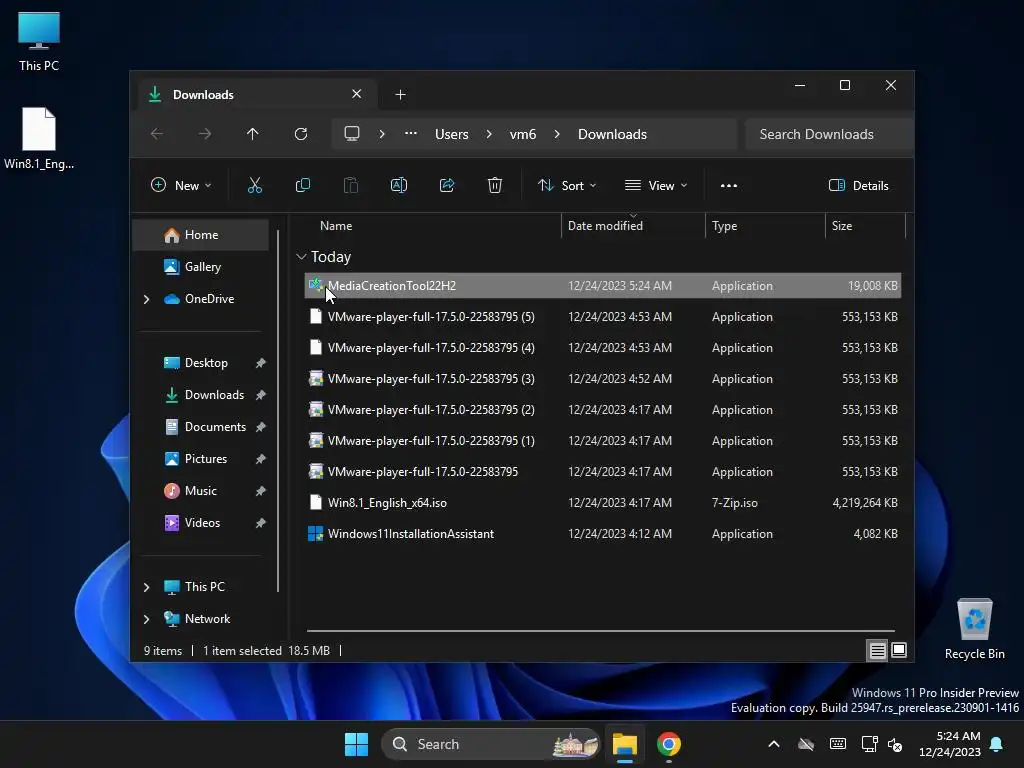The height and width of the screenshot is (768, 1024).
Task: Select VMware-player-full-17.5.0-22583795 (3)
Action: pos(603,379)
